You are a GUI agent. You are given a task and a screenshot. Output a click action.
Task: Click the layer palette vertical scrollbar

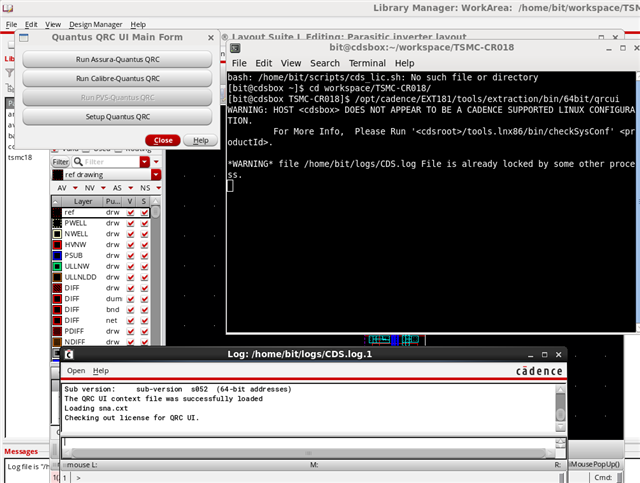pyautogui.click(x=156, y=272)
